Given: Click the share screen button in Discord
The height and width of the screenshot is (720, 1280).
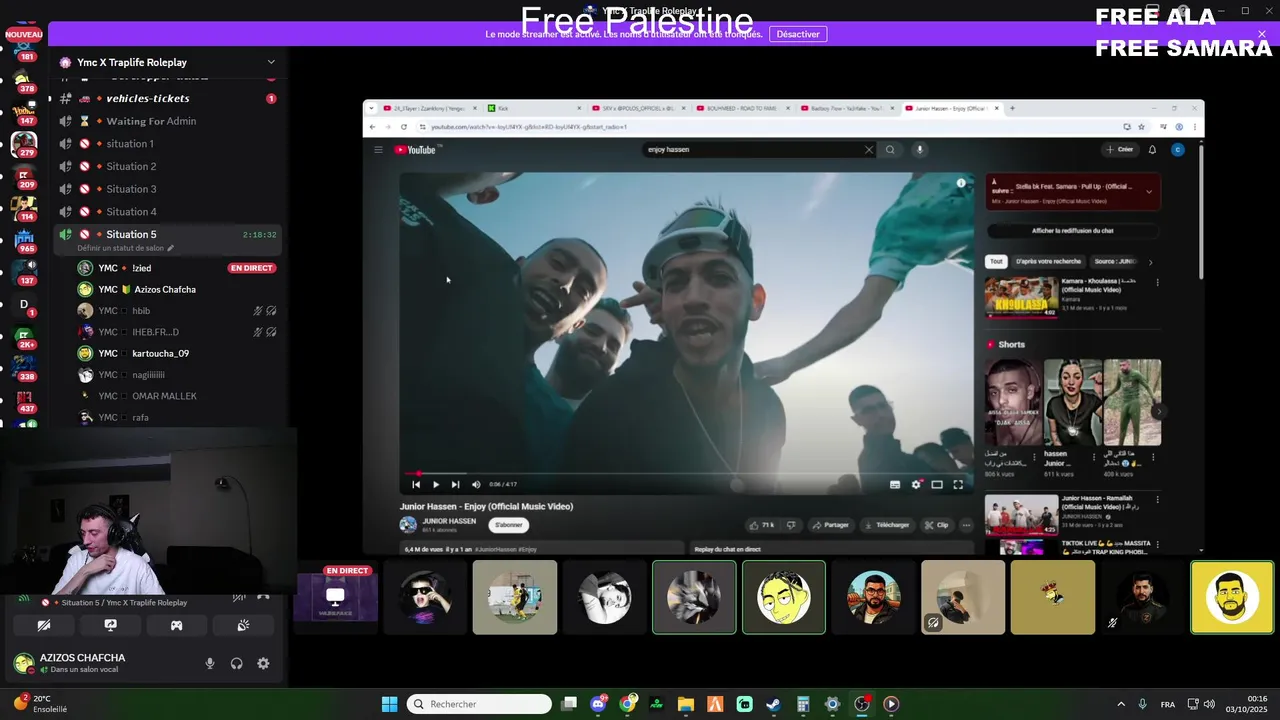Looking at the screenshot, I should (x=110, y=625).
